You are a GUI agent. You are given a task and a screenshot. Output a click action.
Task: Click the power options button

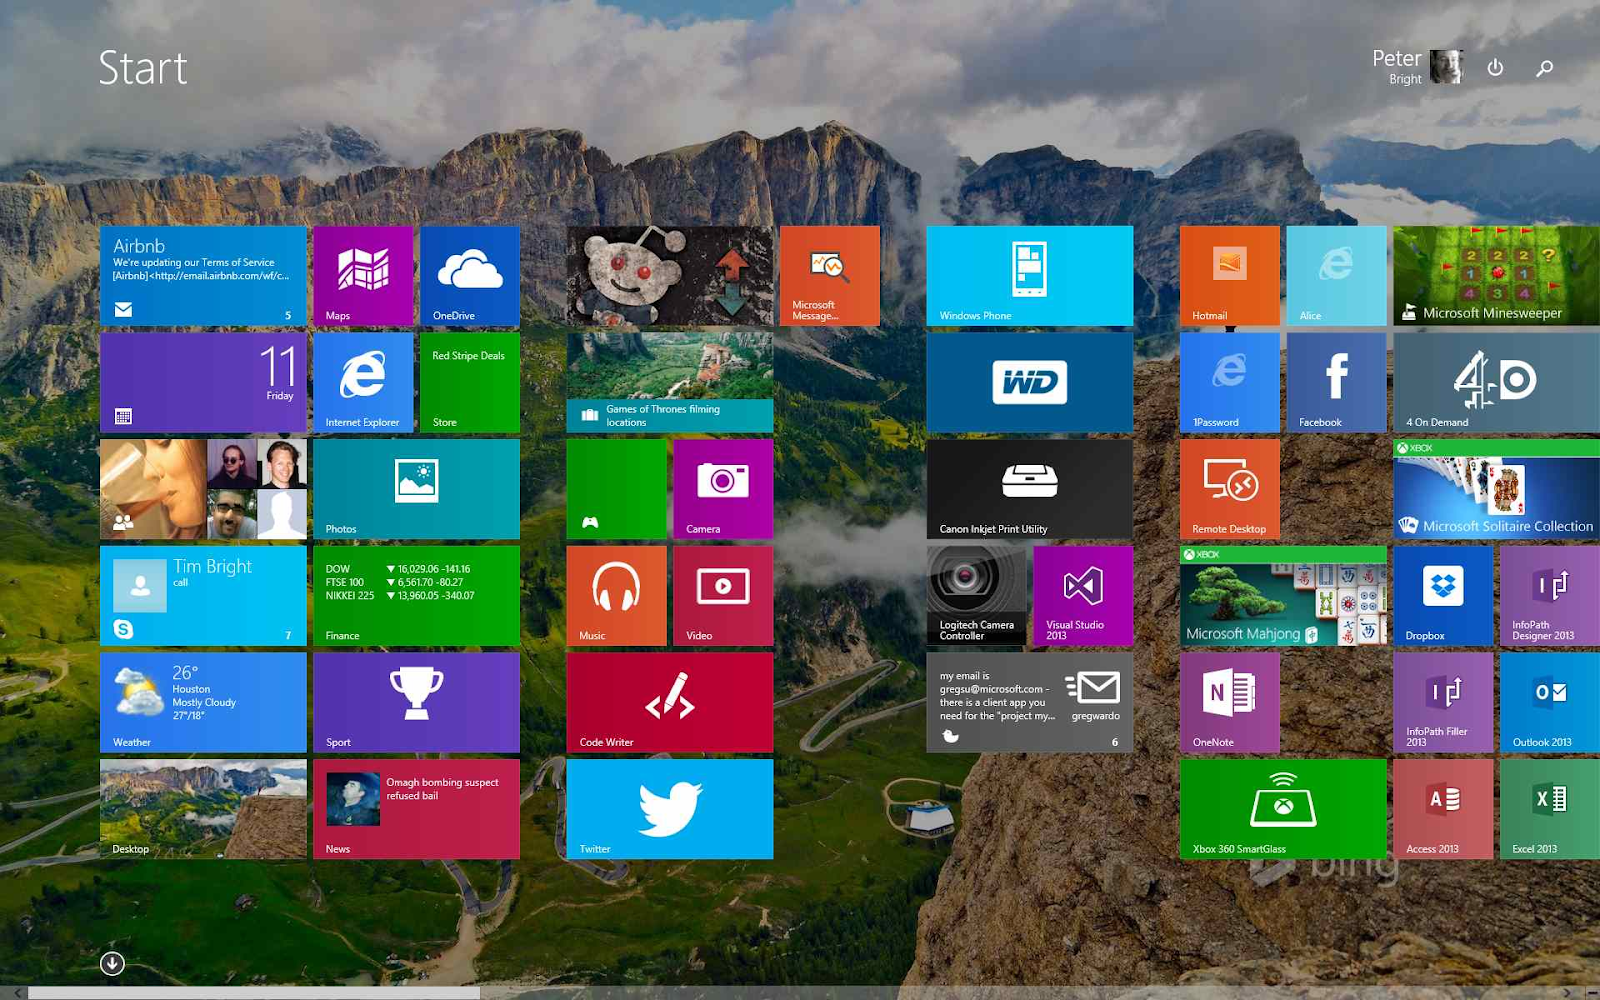pyautogui.click(x=1495, y=67)
